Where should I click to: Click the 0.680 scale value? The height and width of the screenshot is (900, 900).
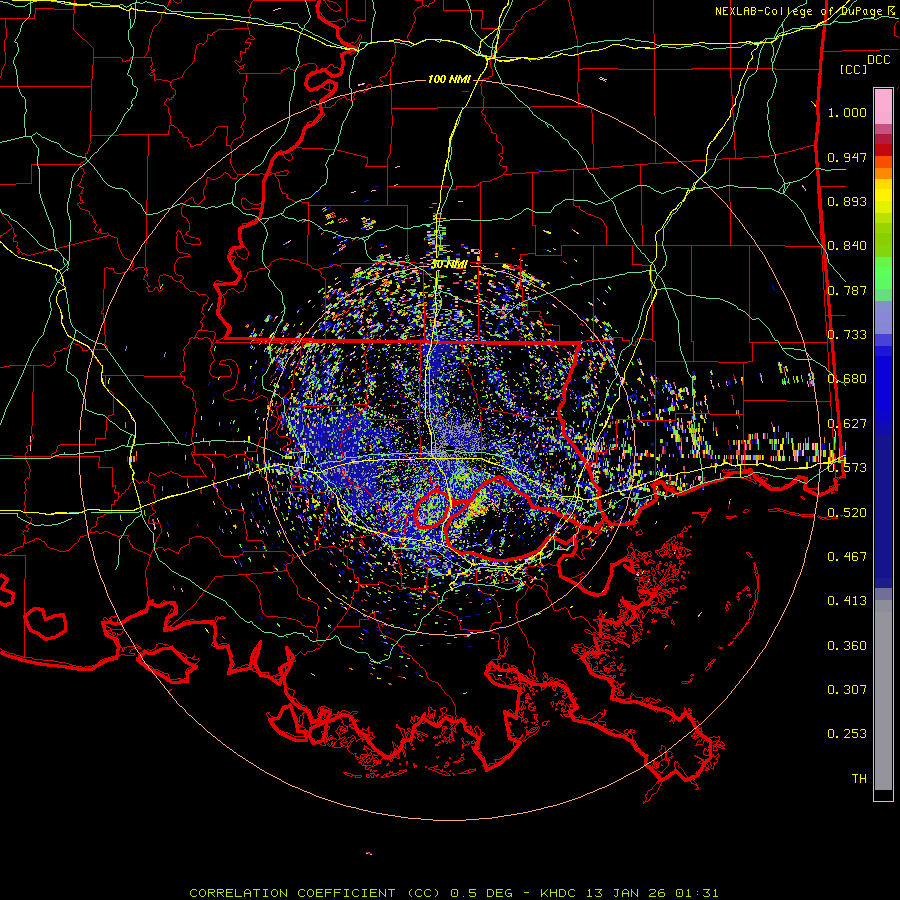[847, 379]
